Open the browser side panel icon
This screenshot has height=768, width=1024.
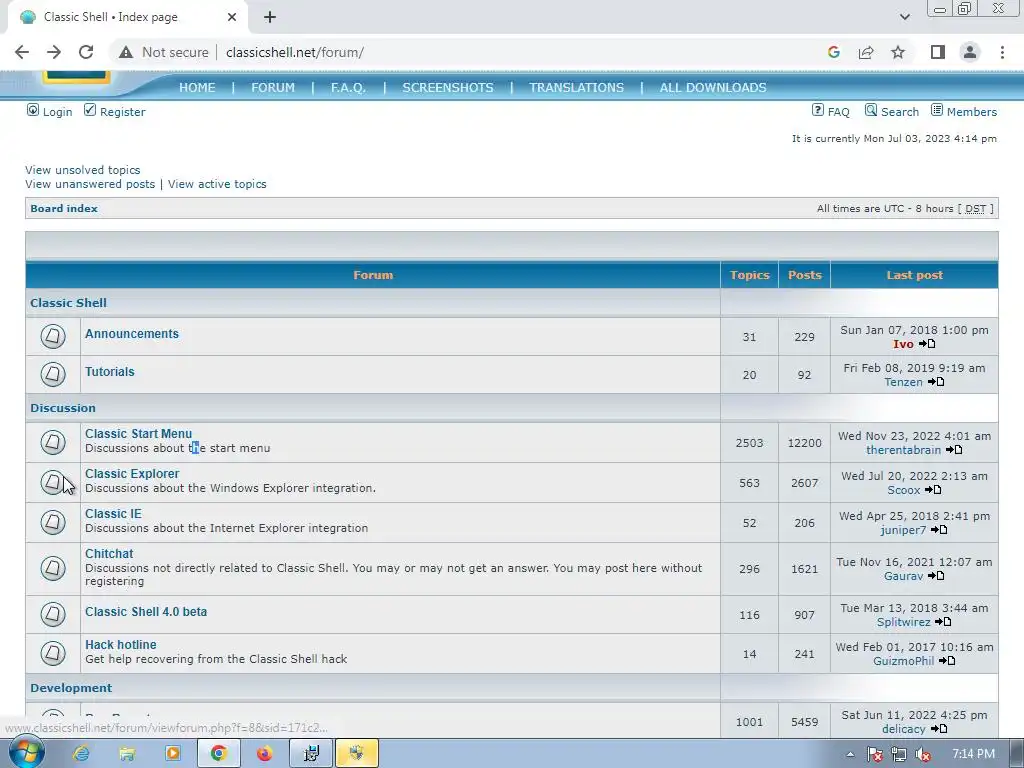point(938,52)
